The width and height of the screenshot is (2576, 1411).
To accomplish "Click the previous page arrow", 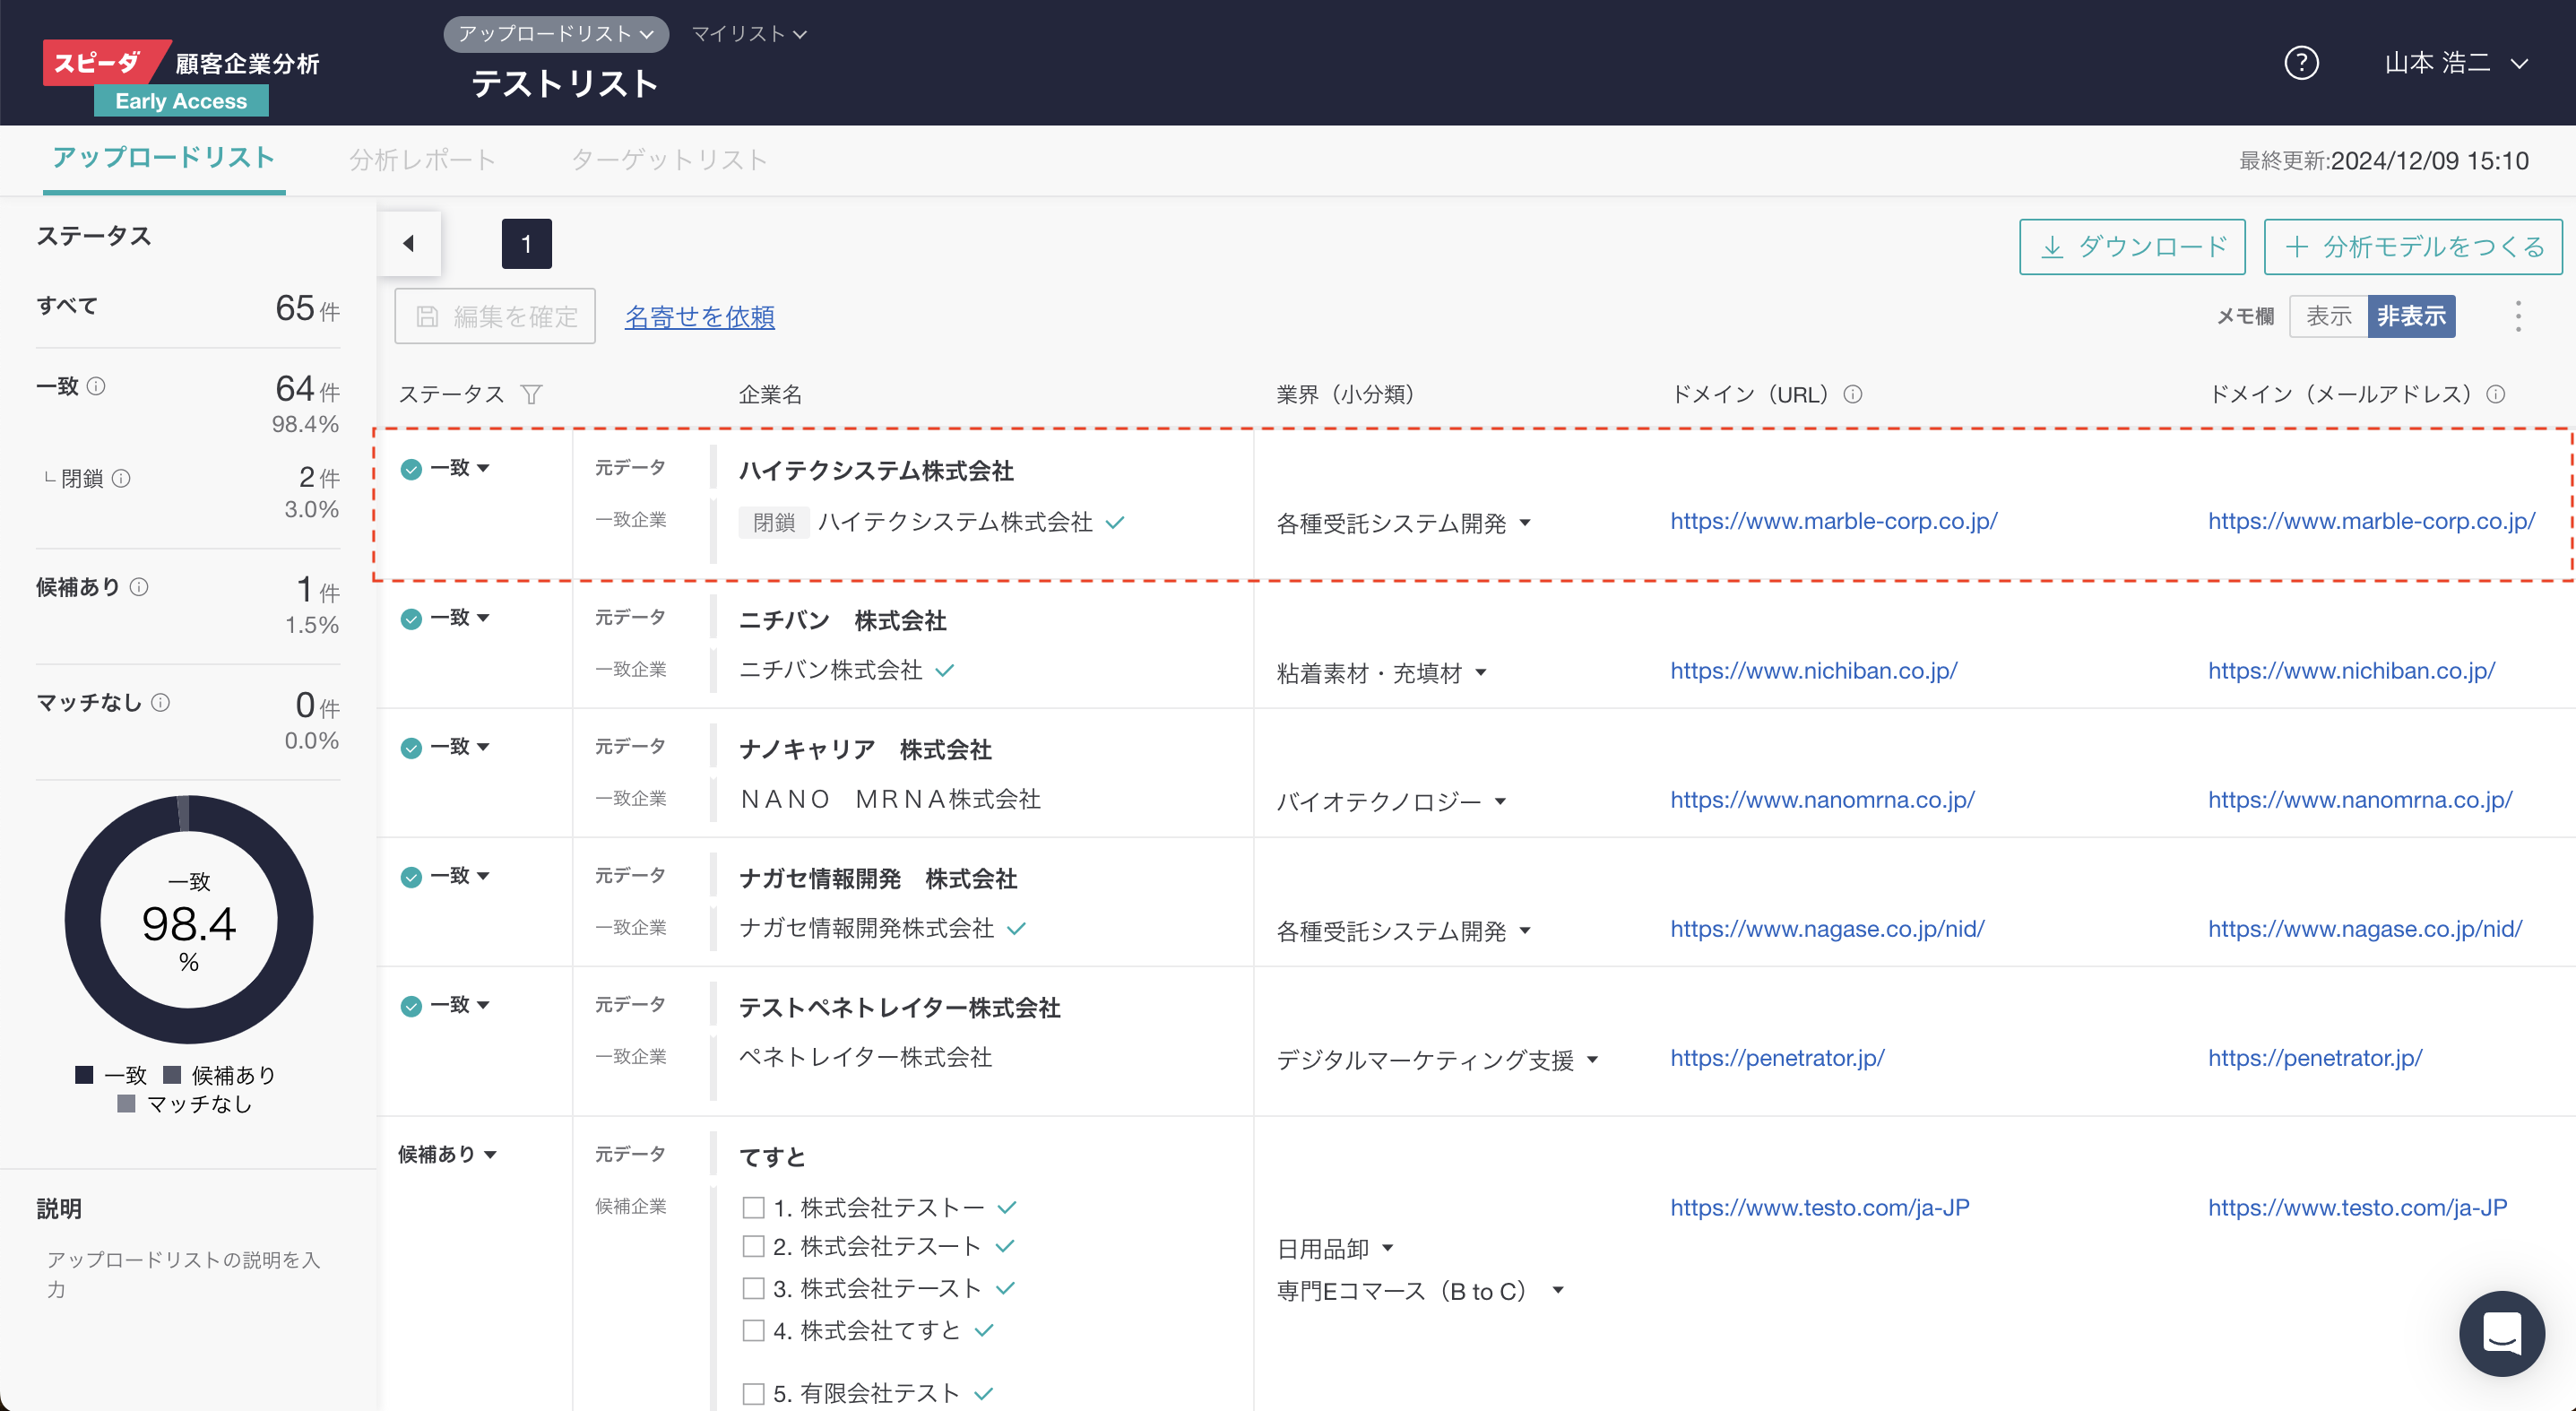I will 409,244.
